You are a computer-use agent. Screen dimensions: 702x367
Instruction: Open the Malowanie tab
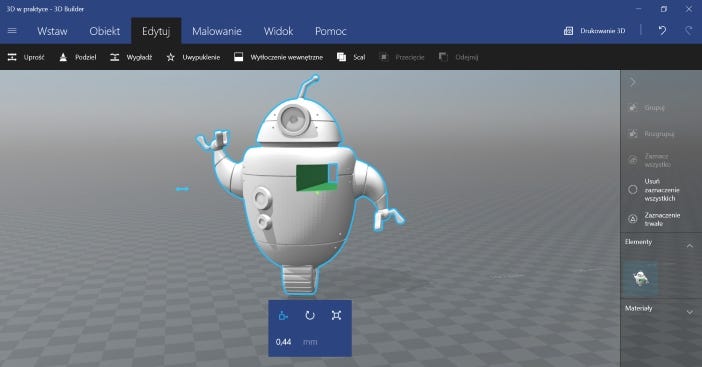tap(217, 31)
